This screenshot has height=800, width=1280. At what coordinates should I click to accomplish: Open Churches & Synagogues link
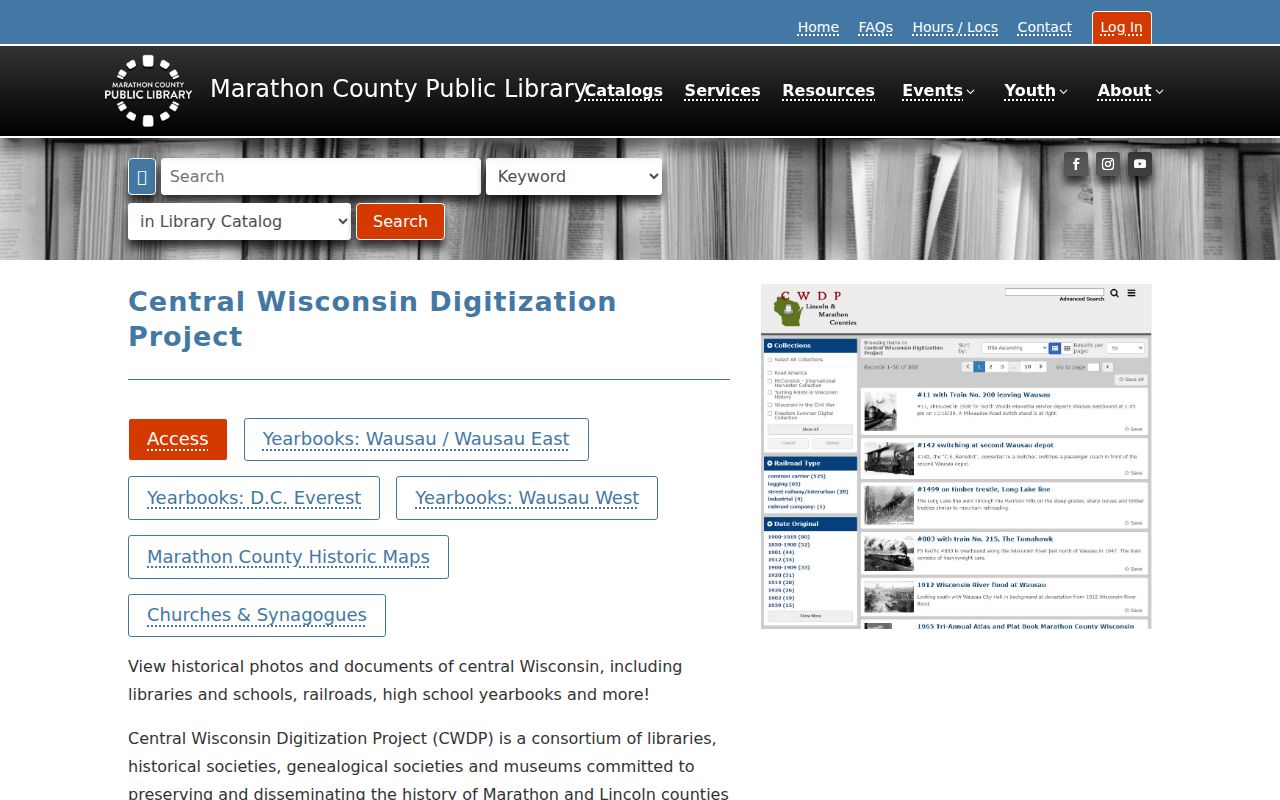coord(257,615)
